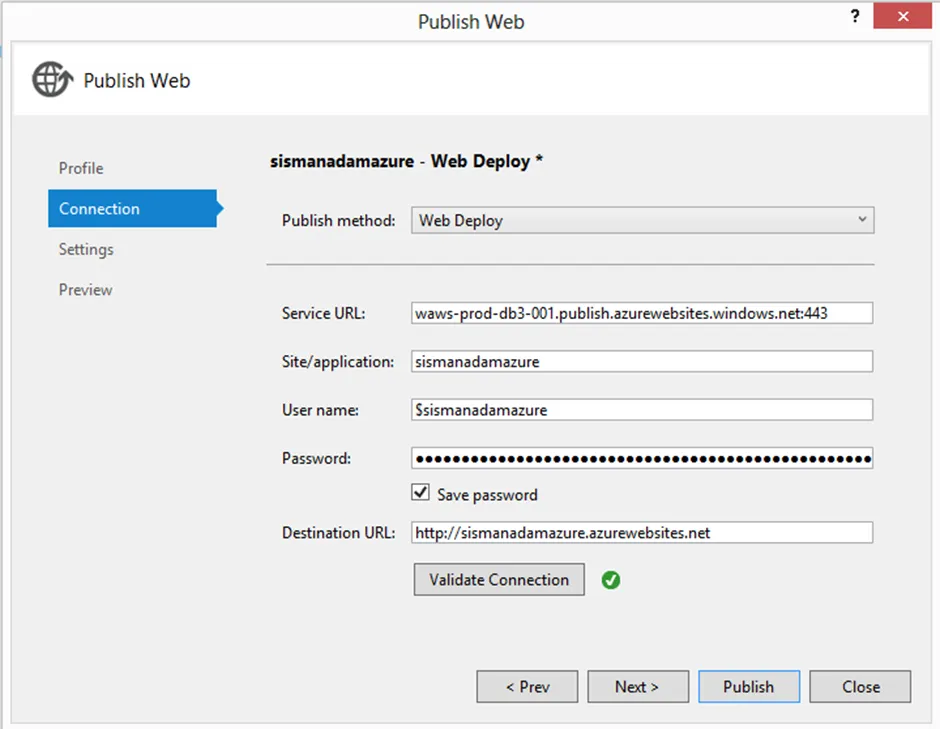
Task: Click into the Site/application field
Action: [x=642, y=362]
